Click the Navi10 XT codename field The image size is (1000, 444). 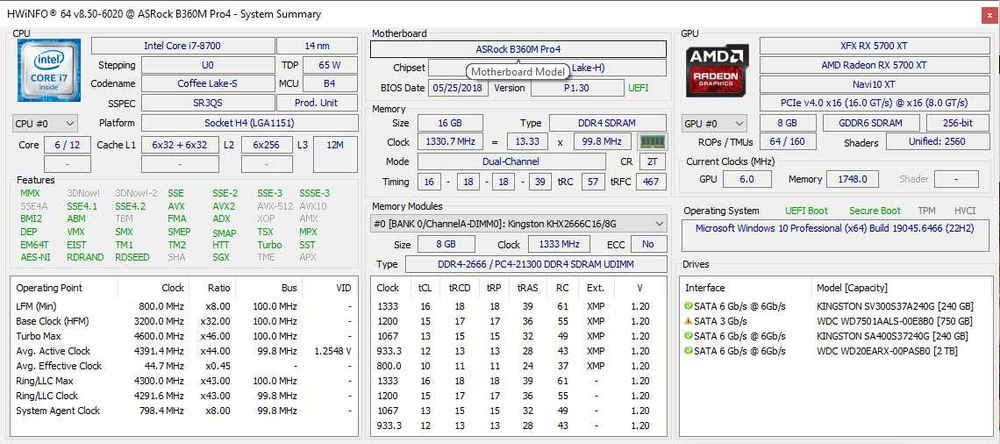(874, 84)
